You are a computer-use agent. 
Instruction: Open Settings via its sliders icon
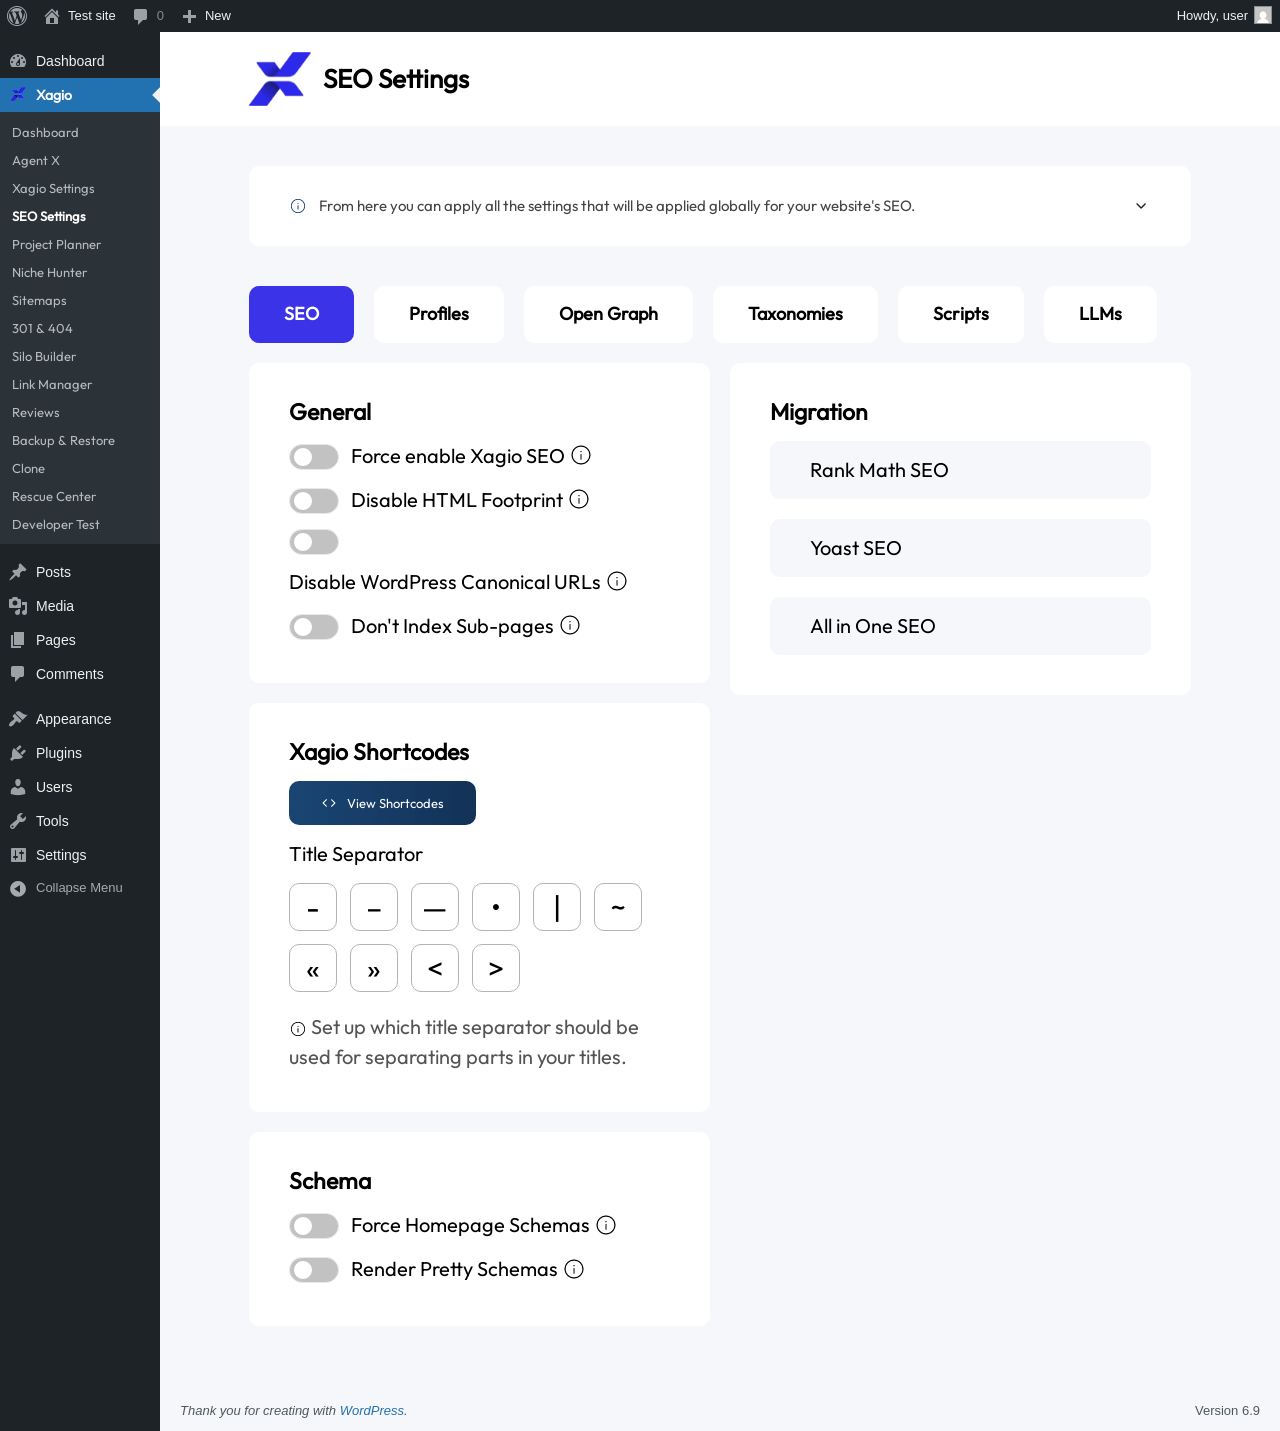18,855
